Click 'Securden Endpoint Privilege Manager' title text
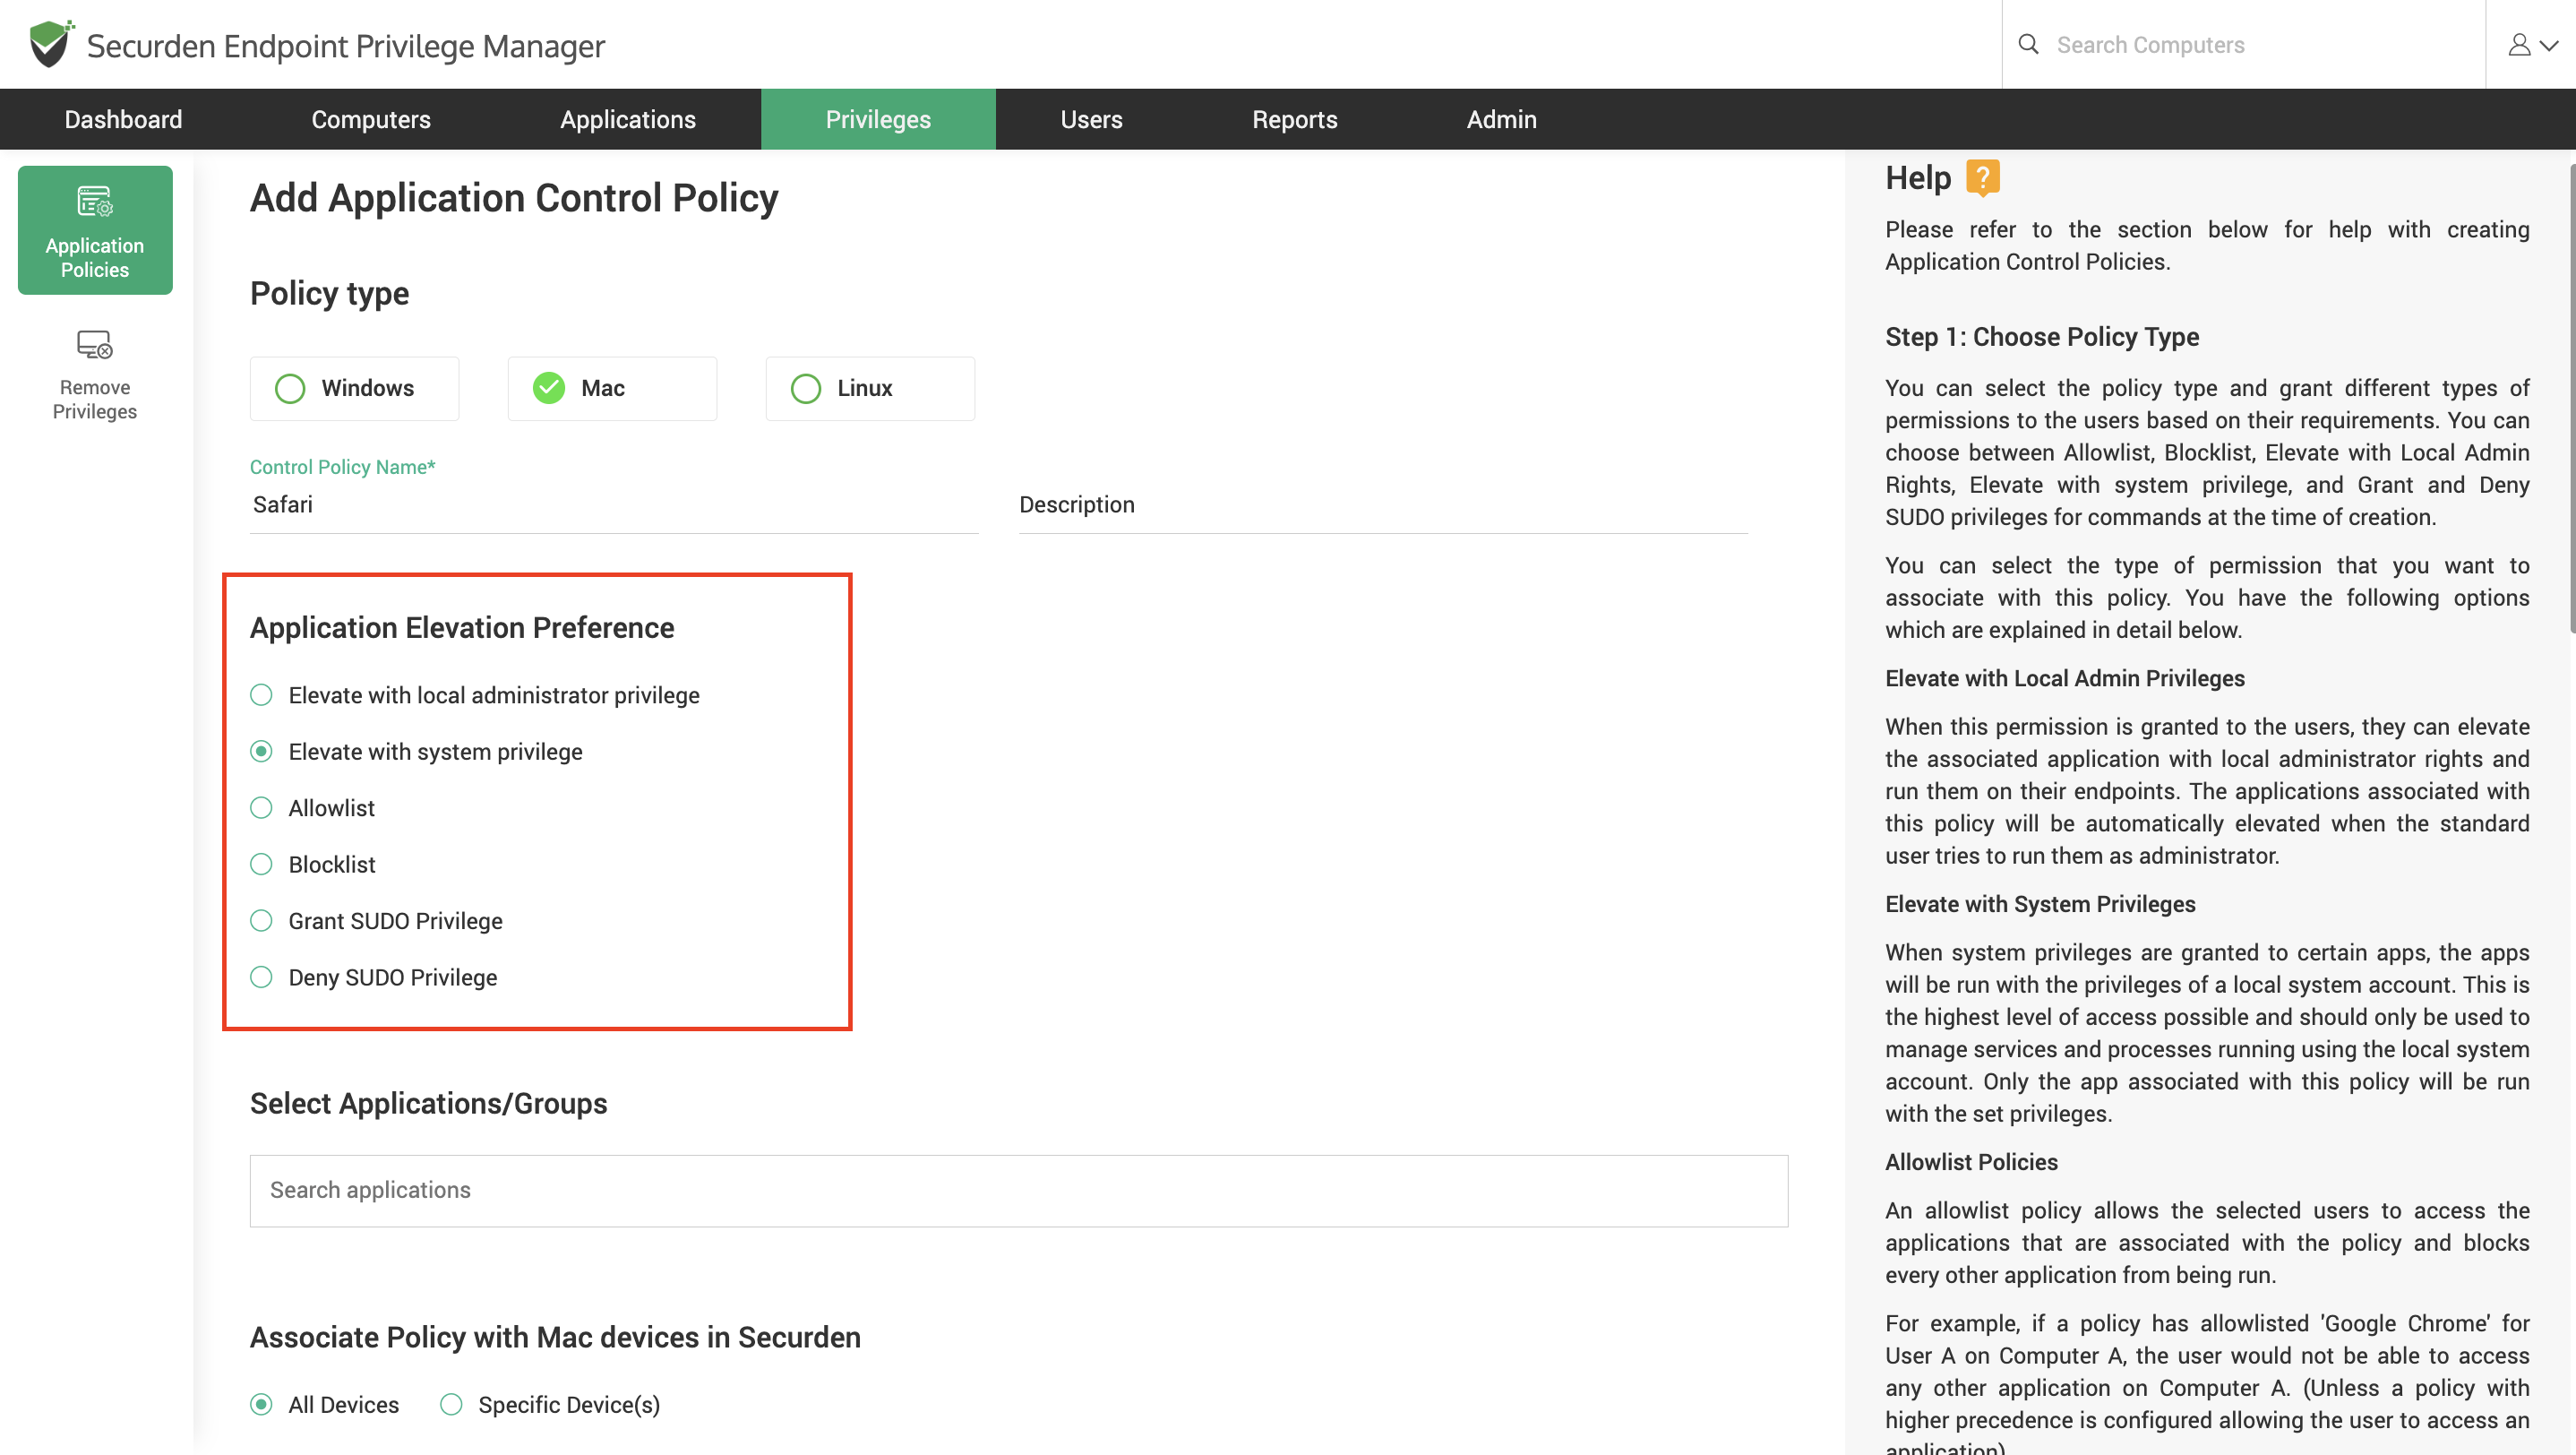Viewport: 2576px width, 1455px height. (x=345, y=46)
